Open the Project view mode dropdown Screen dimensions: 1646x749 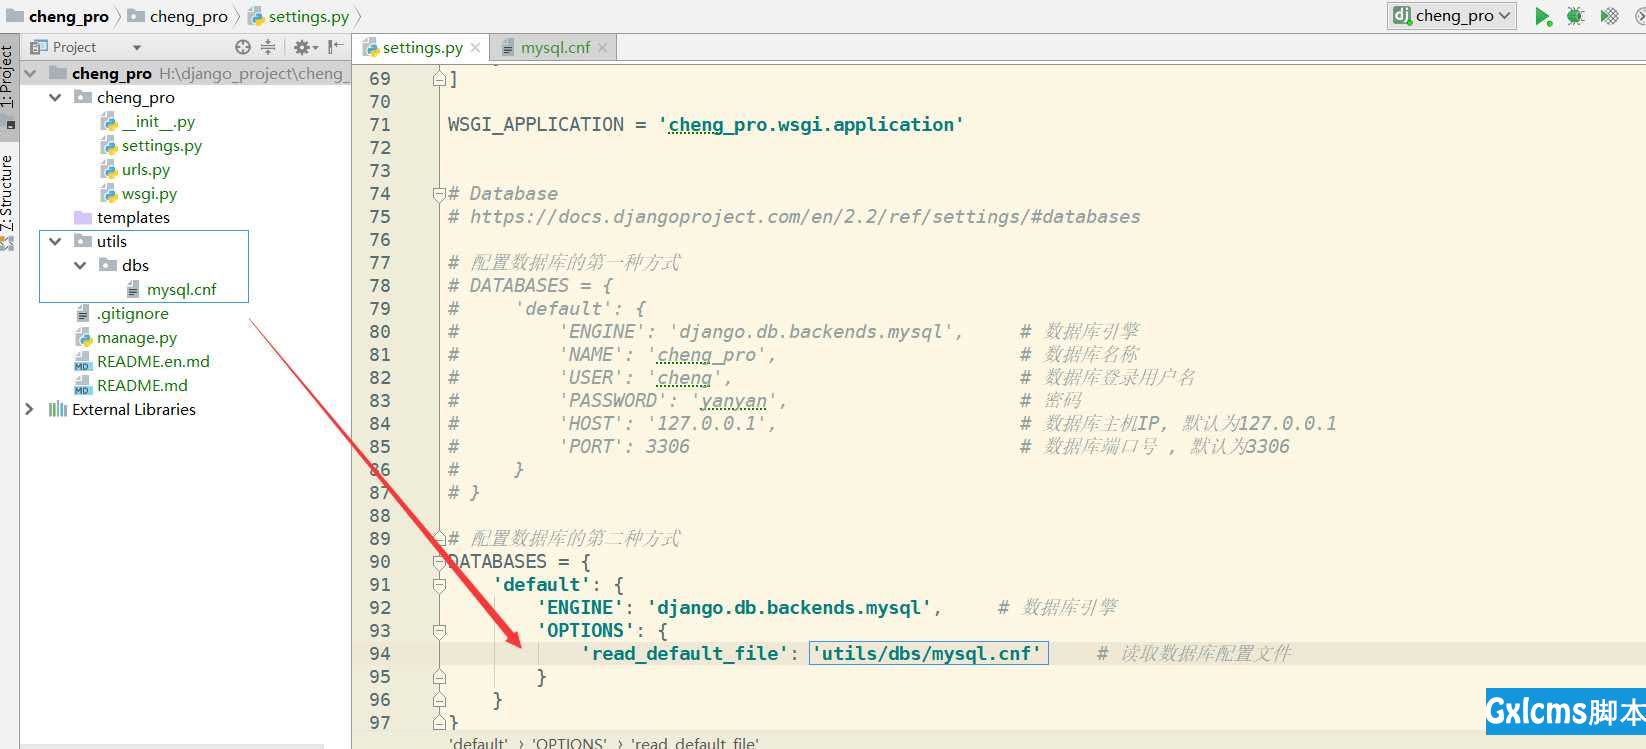pos(137,47)
